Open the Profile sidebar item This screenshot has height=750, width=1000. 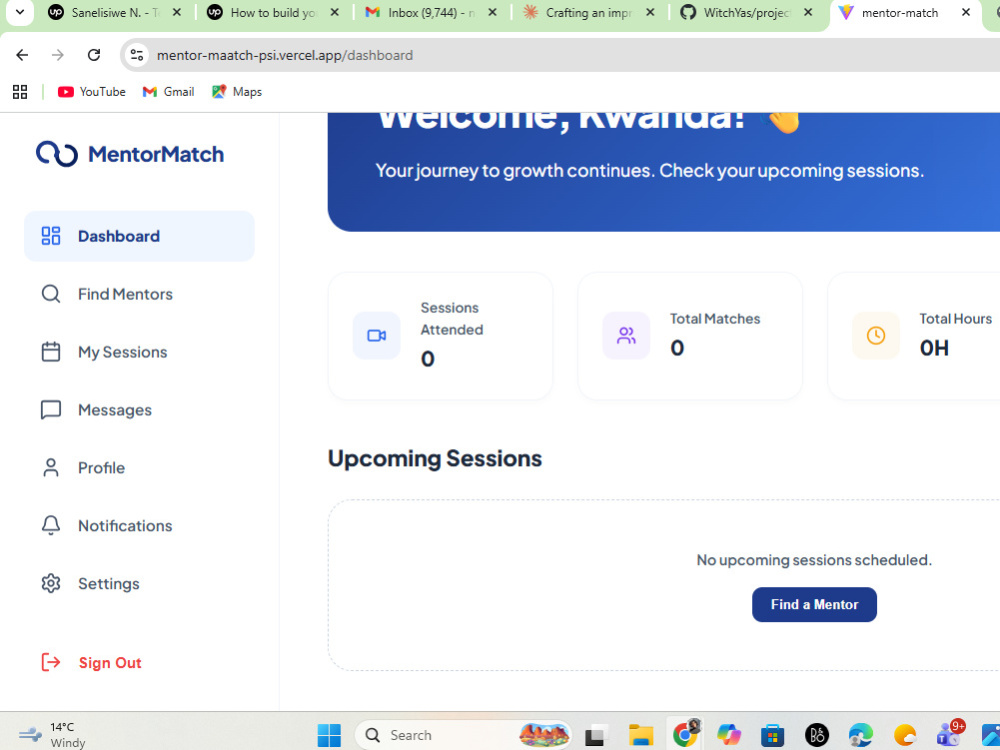139,468
